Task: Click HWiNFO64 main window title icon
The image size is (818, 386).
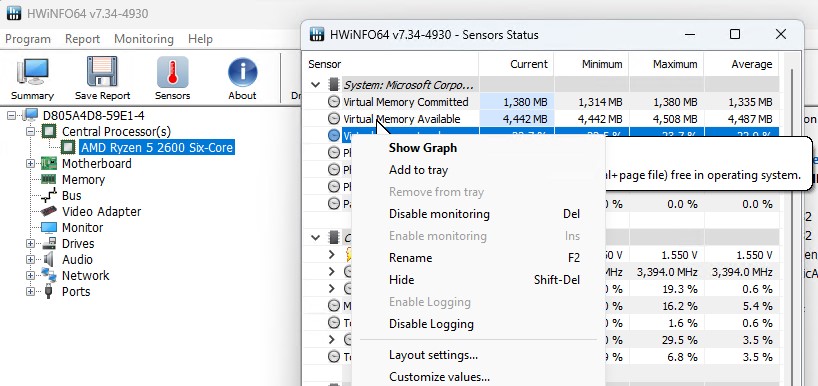Action: [x=14, y=13]
